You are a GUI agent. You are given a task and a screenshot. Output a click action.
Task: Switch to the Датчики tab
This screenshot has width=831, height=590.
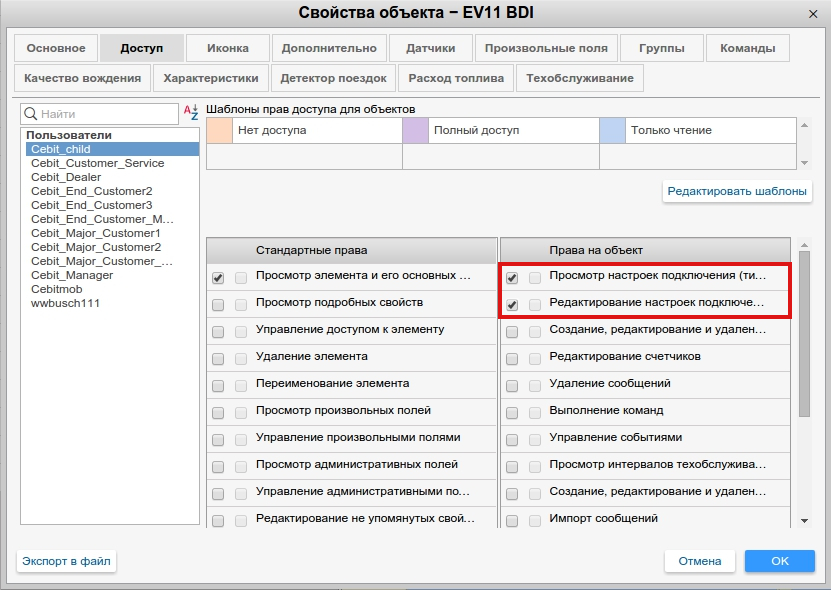(x=430, y=48)
